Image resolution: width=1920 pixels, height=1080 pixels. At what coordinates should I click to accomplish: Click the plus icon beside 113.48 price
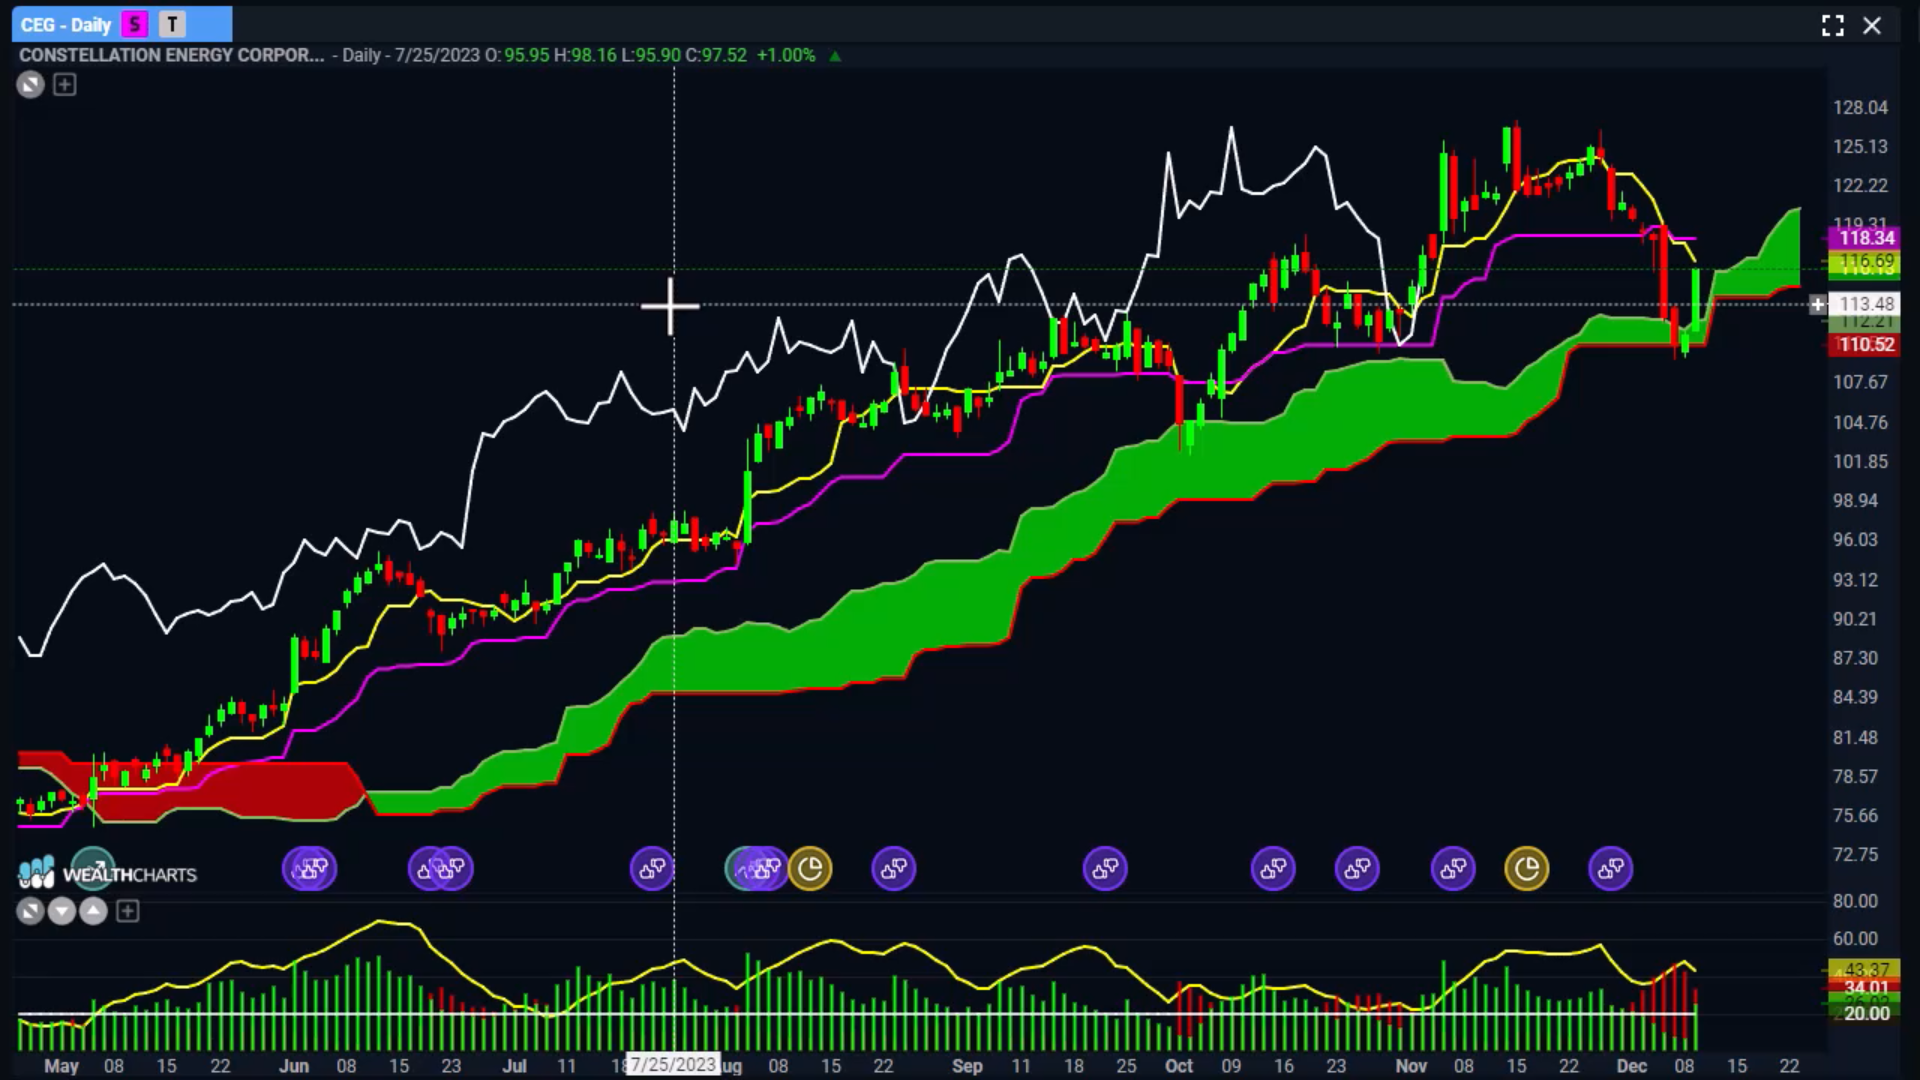[1817, 304]
